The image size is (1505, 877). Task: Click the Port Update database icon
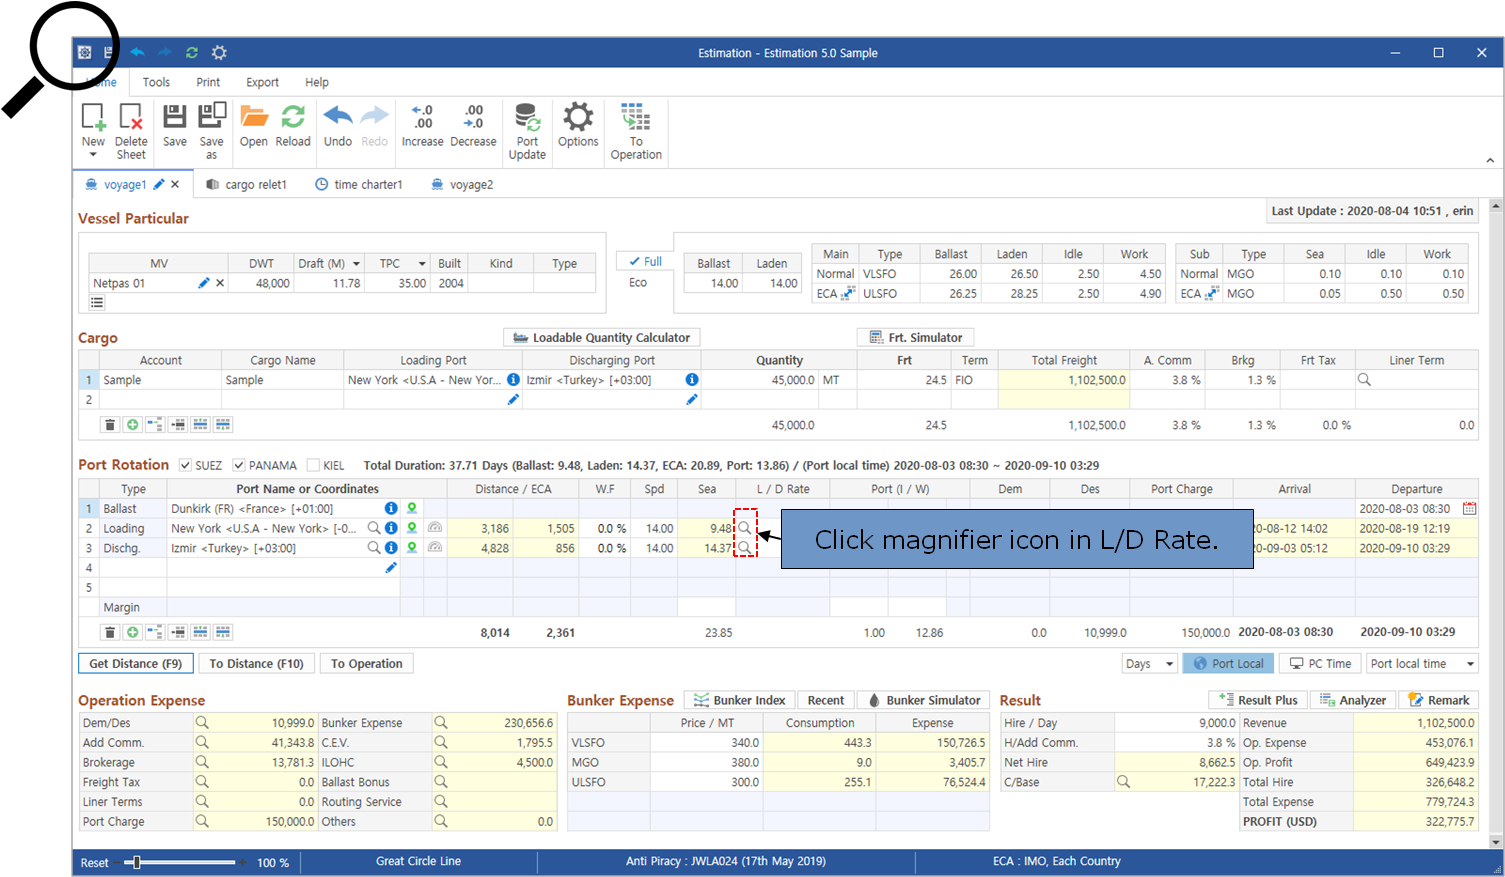[x=527, y=117]
